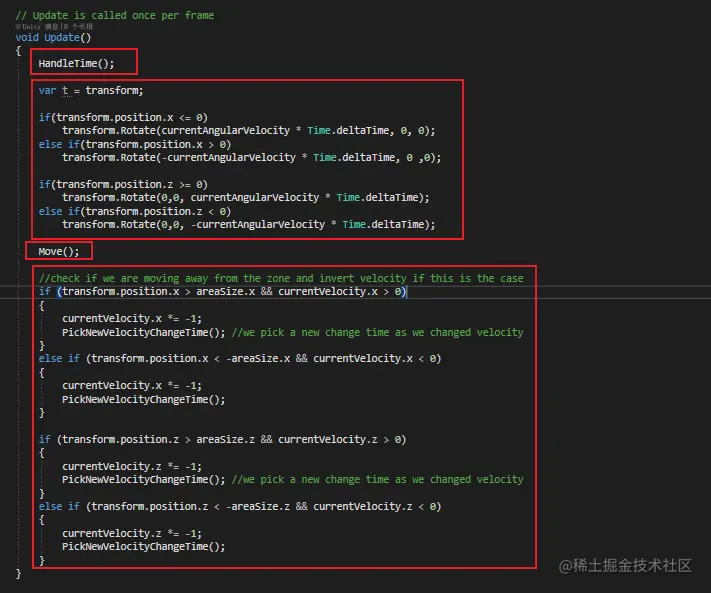
Task: Open the '0 个引用' references CodeLens link
Action: click(78, 27)
